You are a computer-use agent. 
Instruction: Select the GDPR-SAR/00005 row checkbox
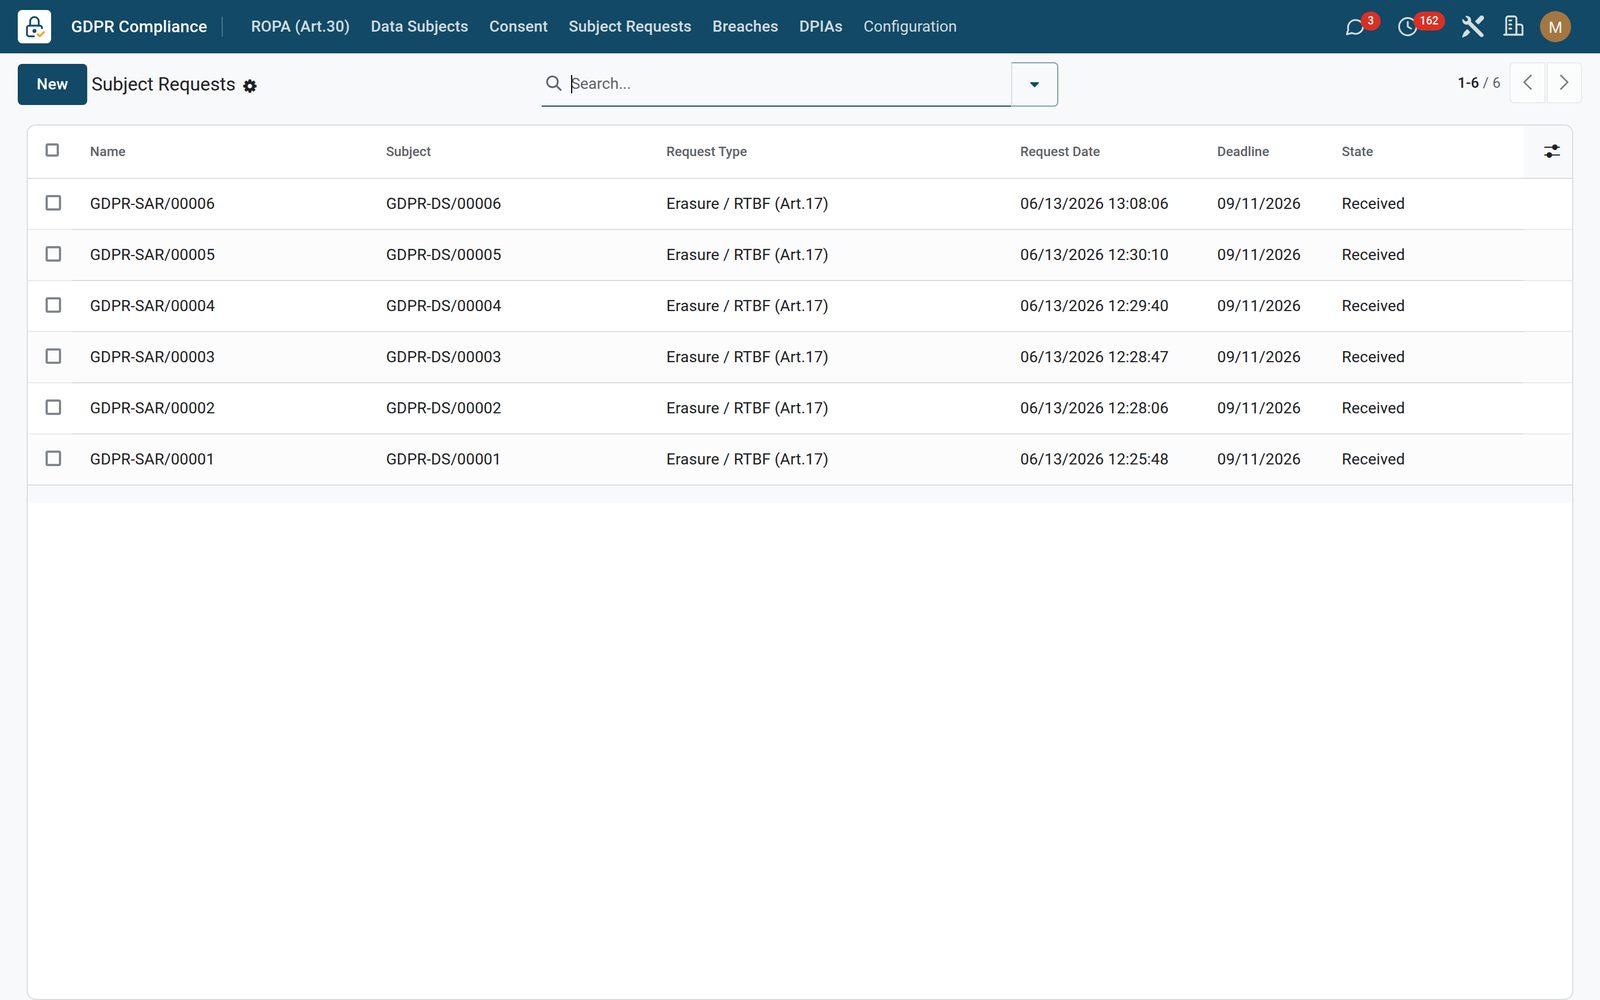[x=53, y=254]
